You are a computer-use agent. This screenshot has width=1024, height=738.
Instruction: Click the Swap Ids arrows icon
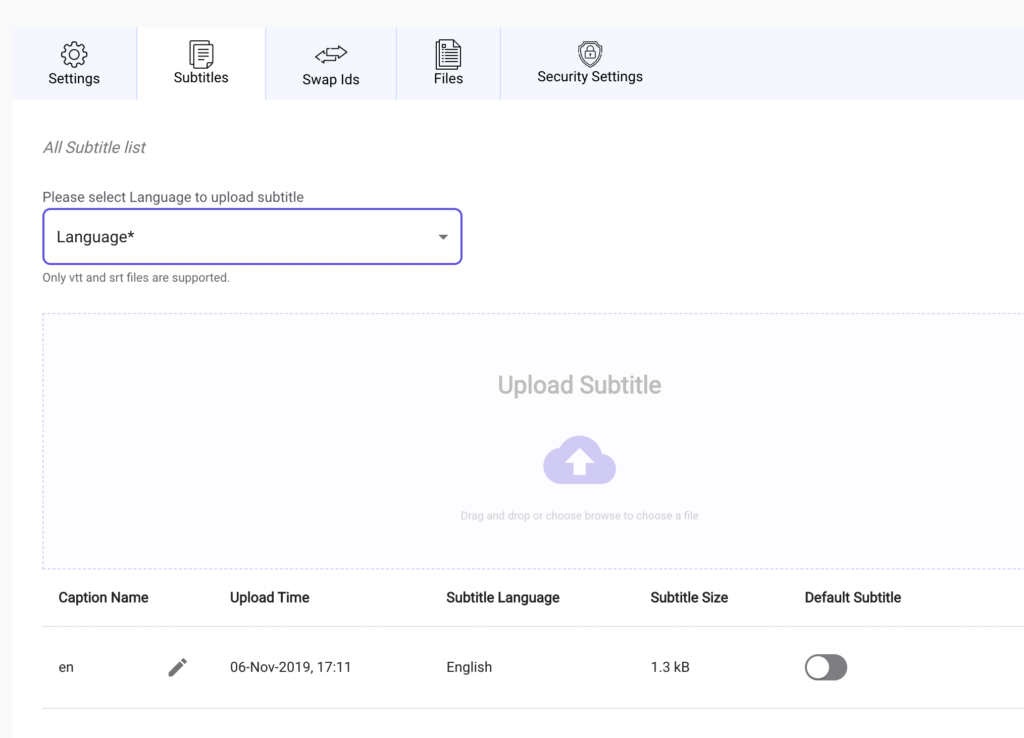330,54
